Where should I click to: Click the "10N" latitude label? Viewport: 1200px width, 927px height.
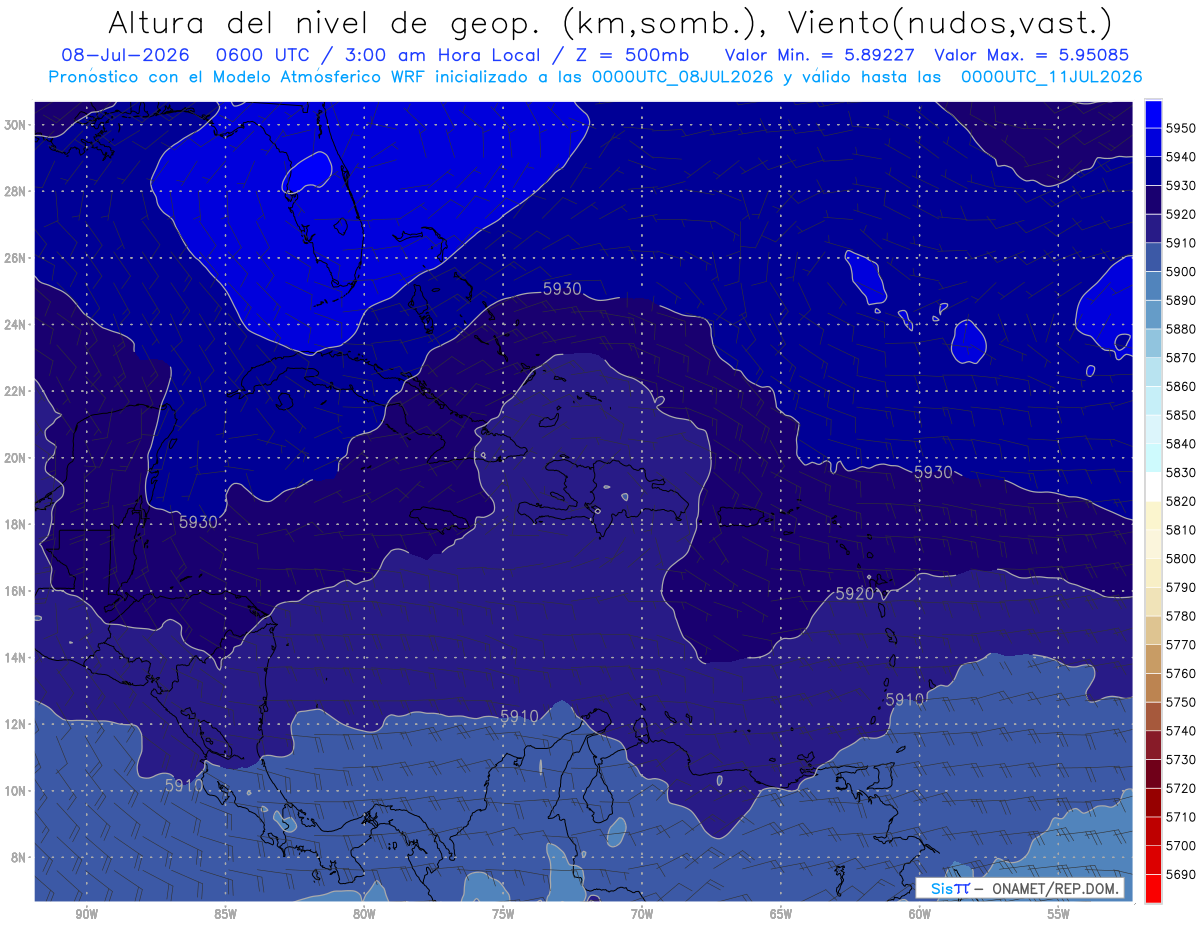[x=17, y=791]
